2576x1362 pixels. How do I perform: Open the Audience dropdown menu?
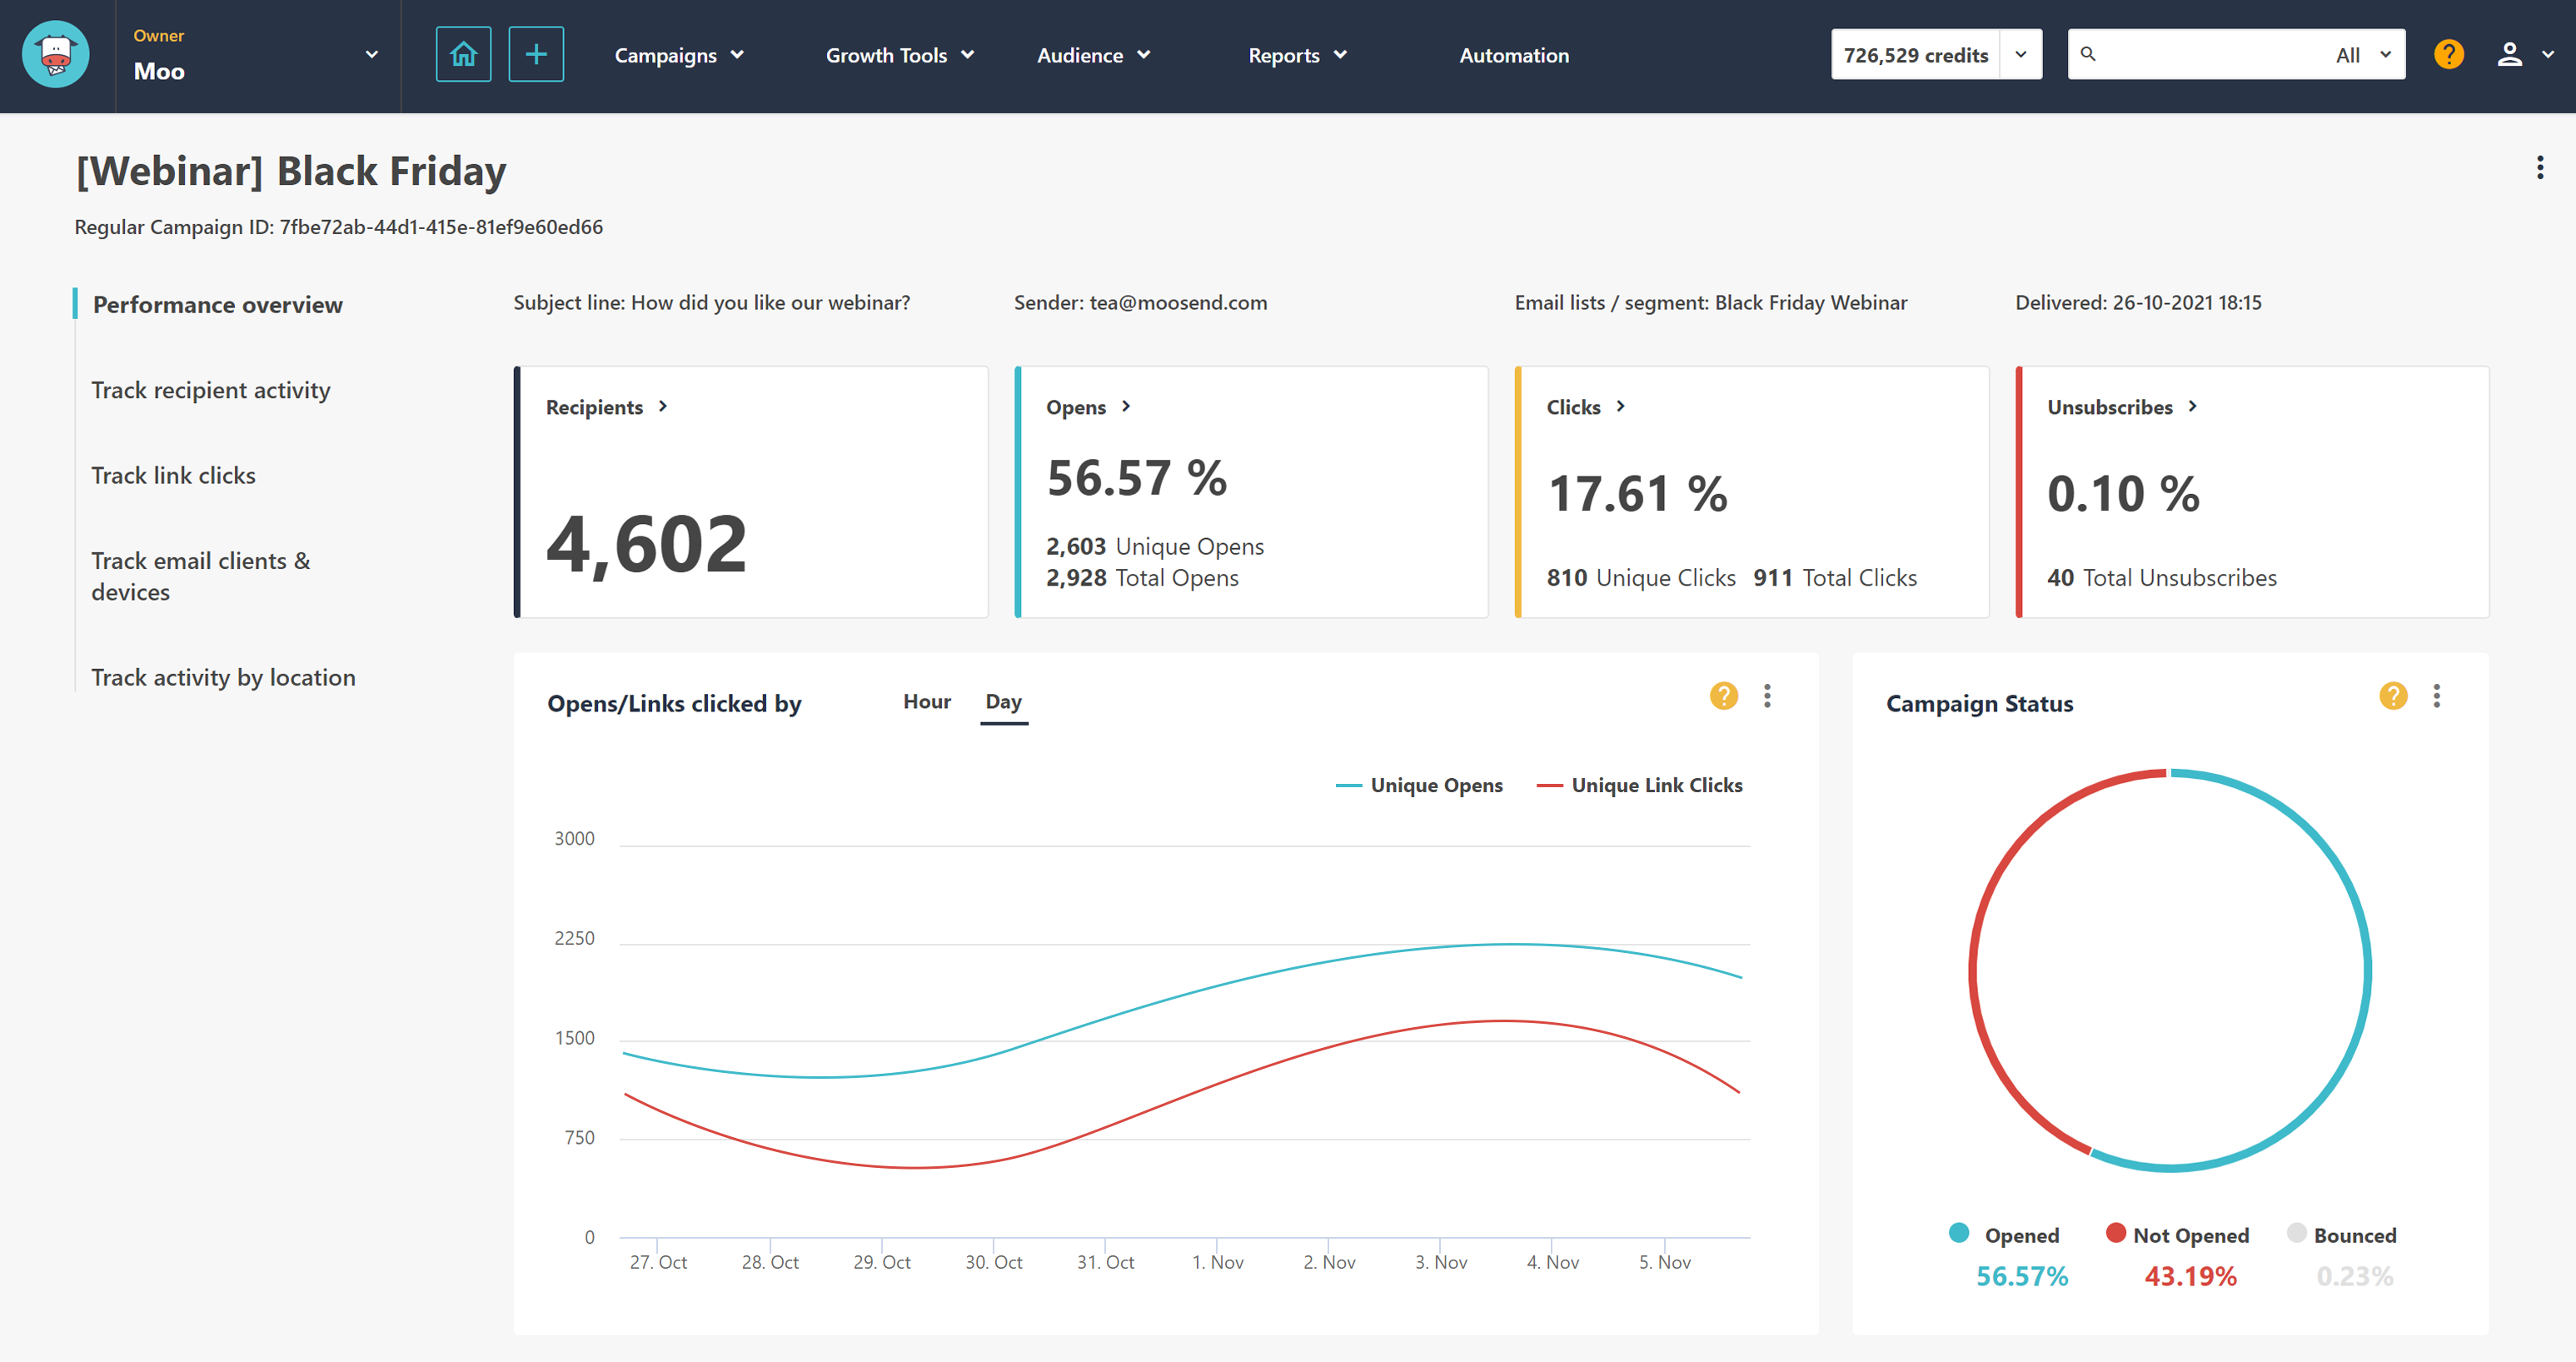click(x=1092, y=54)
